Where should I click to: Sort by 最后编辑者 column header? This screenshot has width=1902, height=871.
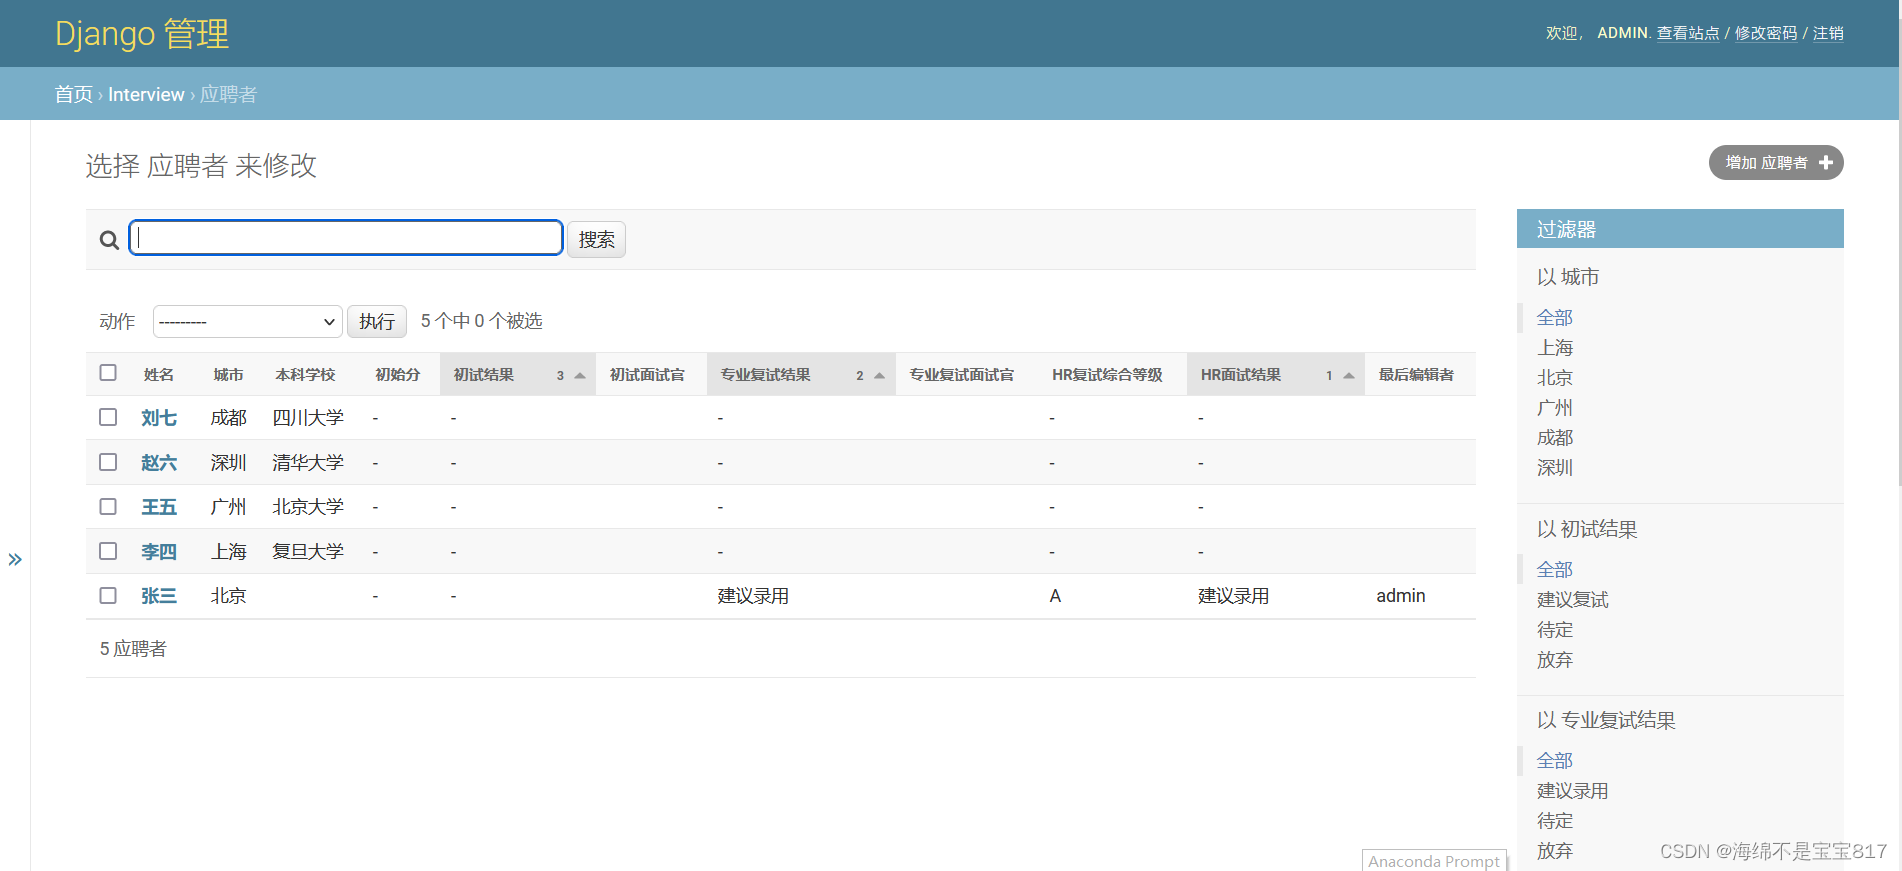click(x=1416, y=375)
